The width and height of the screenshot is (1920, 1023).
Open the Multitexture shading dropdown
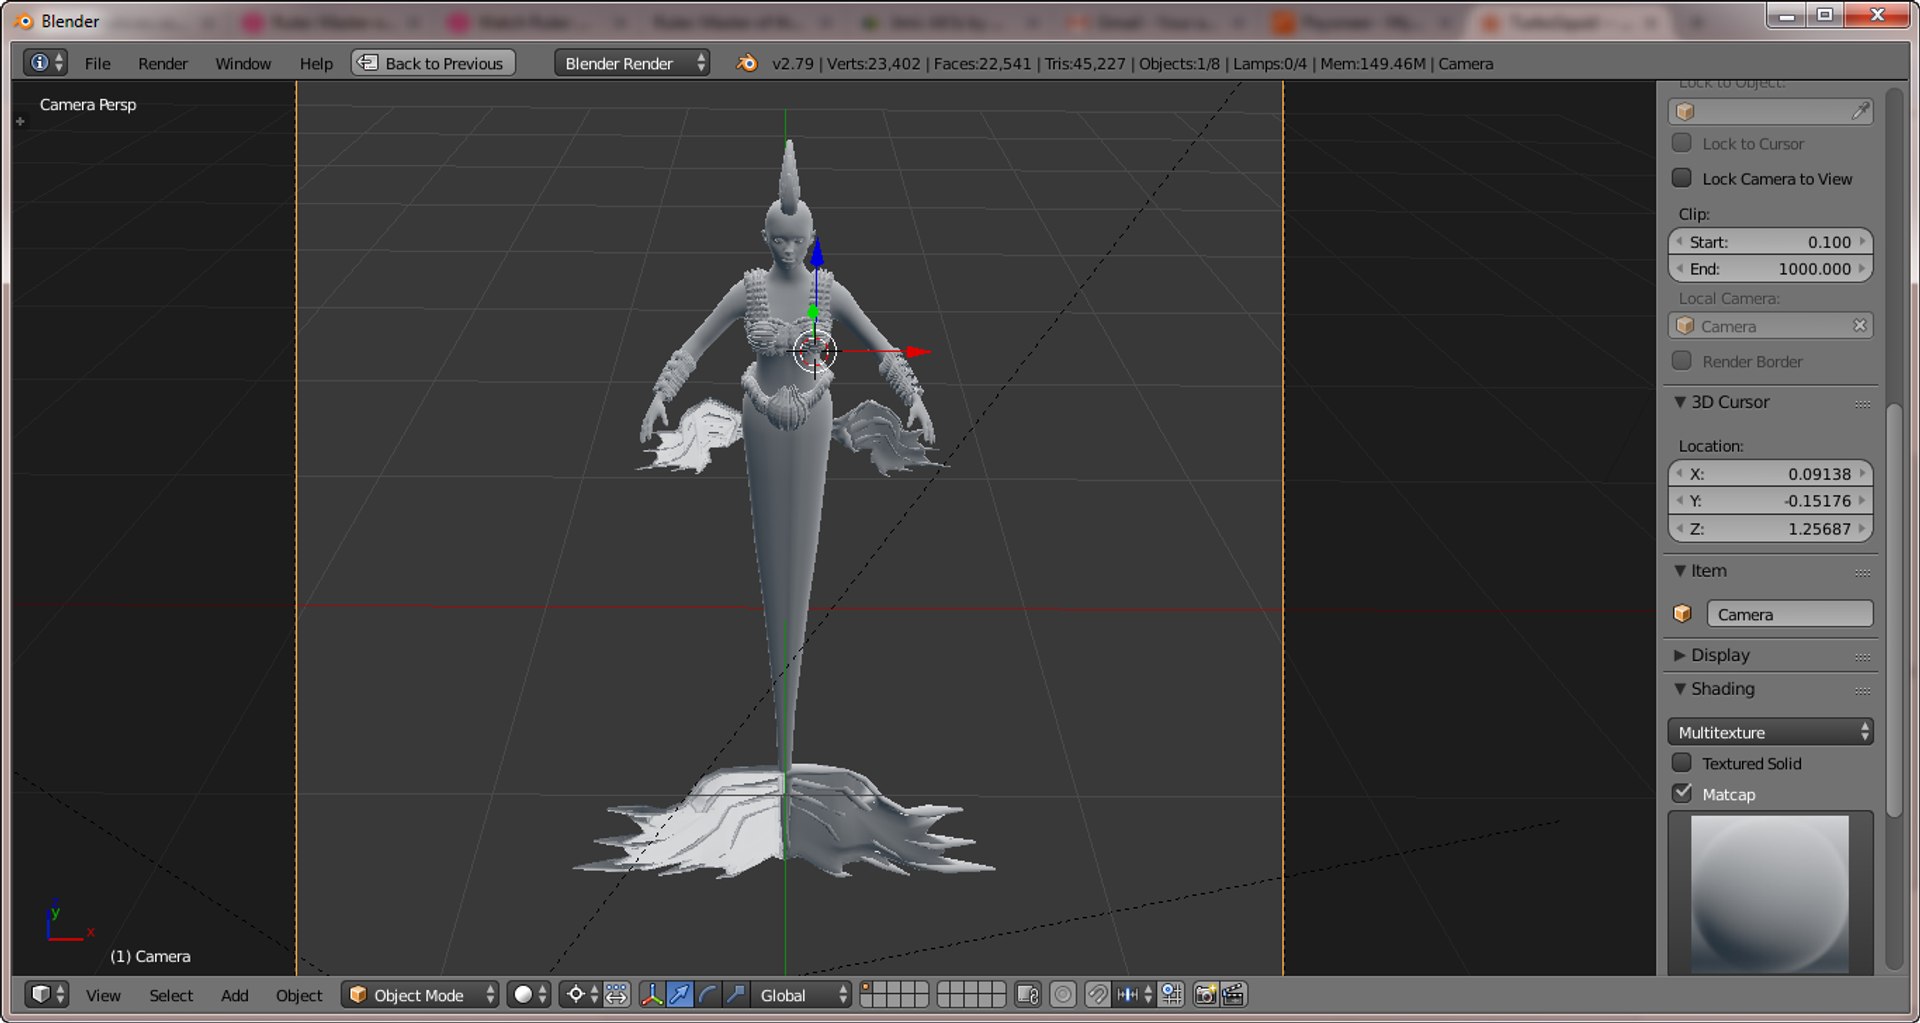tap(1770, 732)
